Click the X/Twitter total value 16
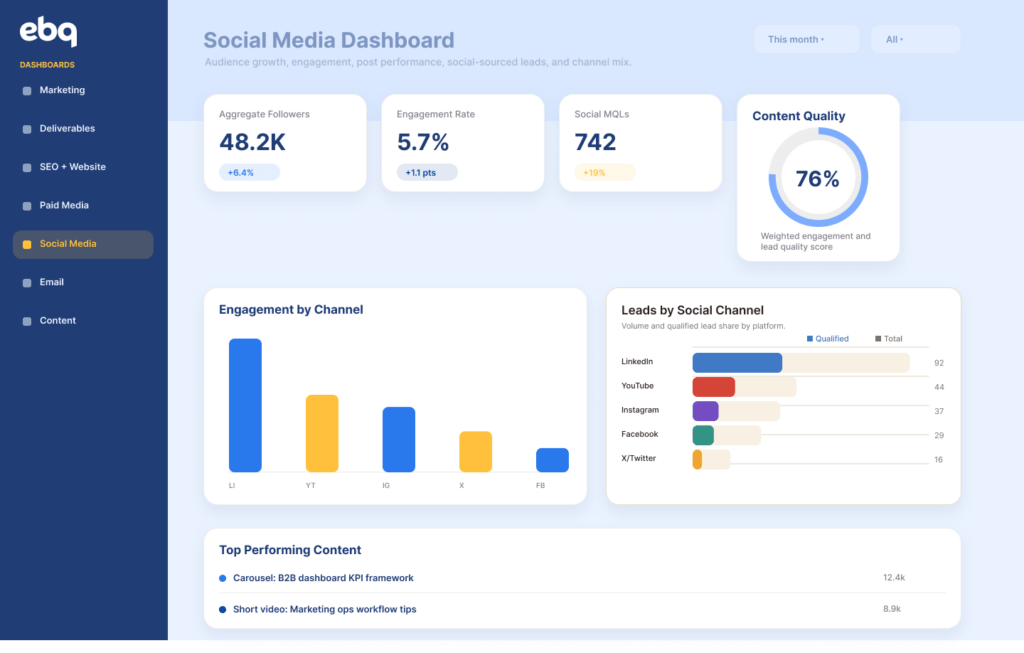The height and width of the screenshot is (653, 1024). pos(938,460)
